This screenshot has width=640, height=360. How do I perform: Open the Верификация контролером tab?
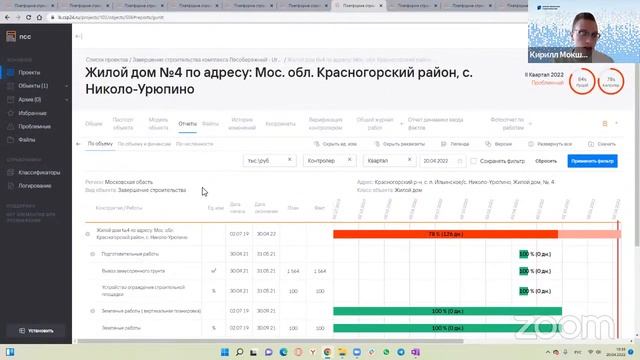325,124
